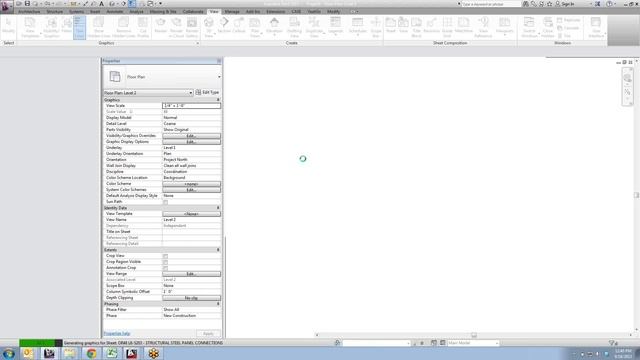This screenshot has width=640, height=360.
Task: Select the Section tool
Action: tap(224, 26)
